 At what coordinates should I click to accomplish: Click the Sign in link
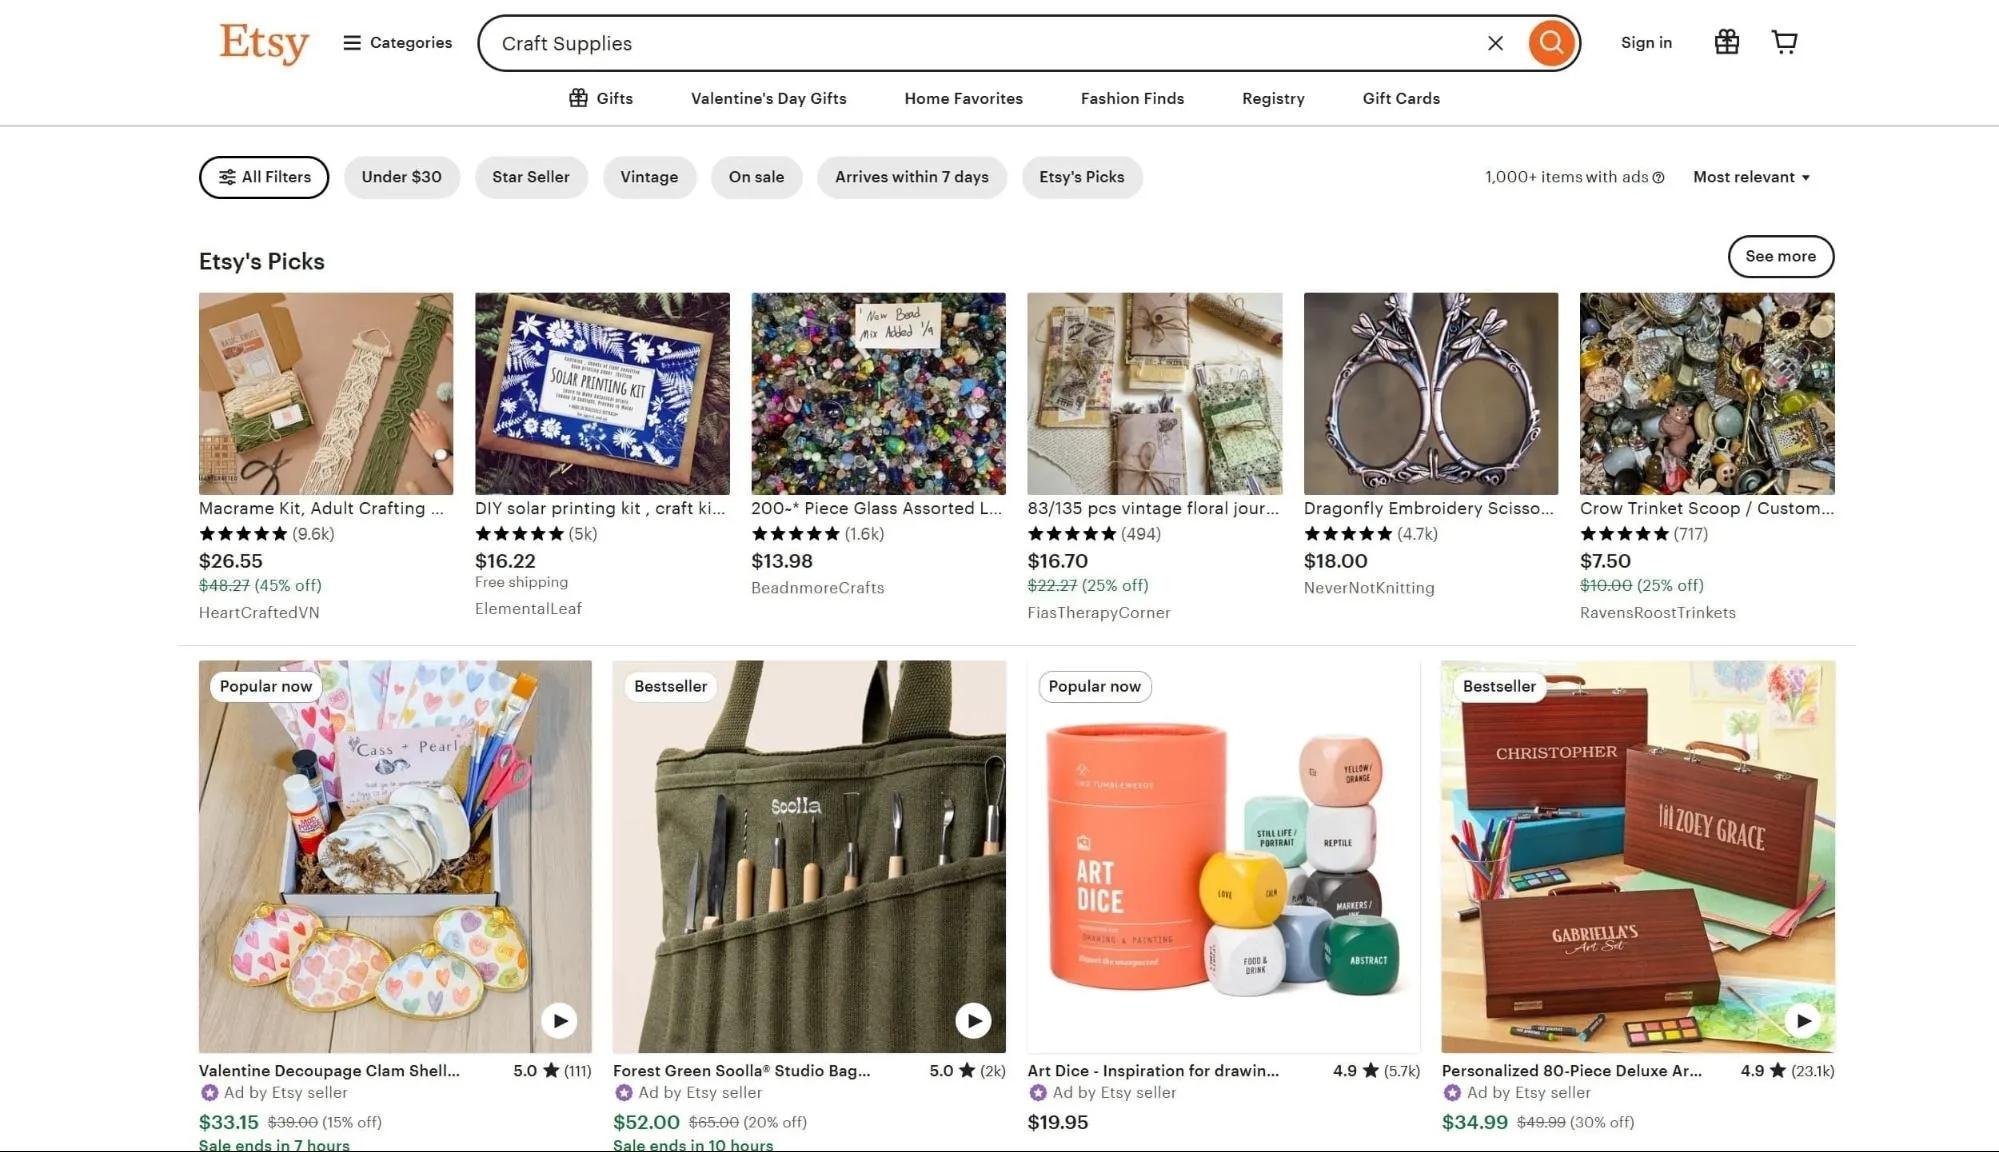coord(1646,42)
